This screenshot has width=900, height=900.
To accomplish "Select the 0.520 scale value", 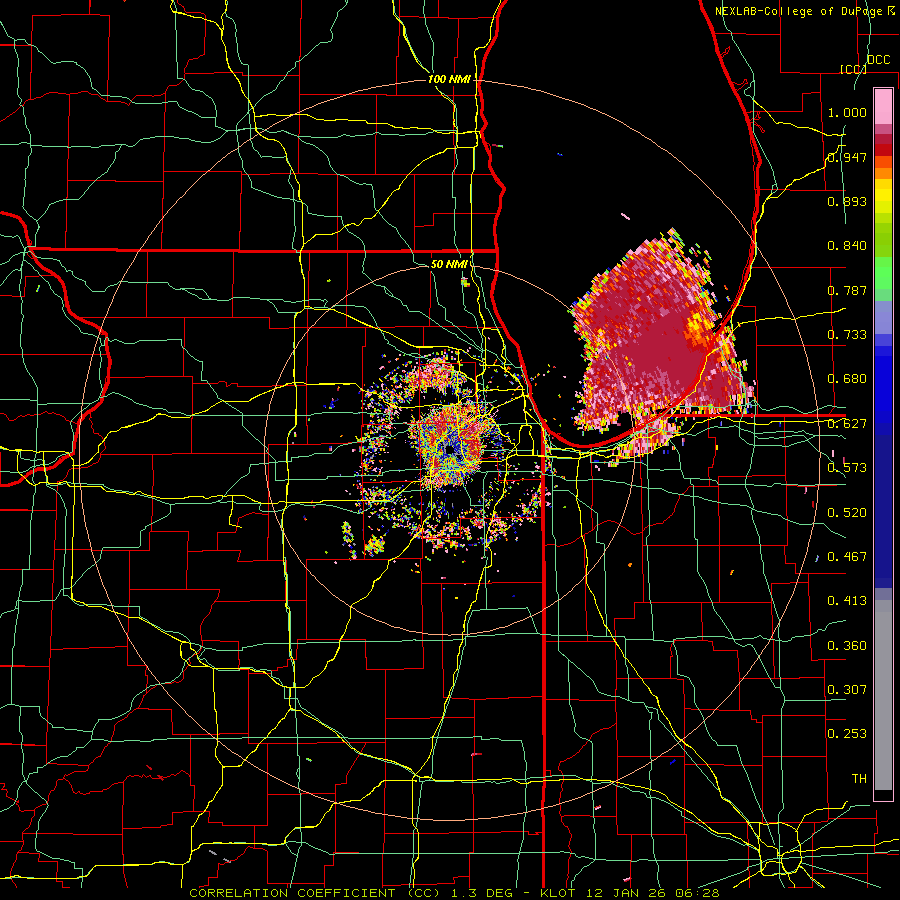I will pyautogui.click(x=847, y=512).
